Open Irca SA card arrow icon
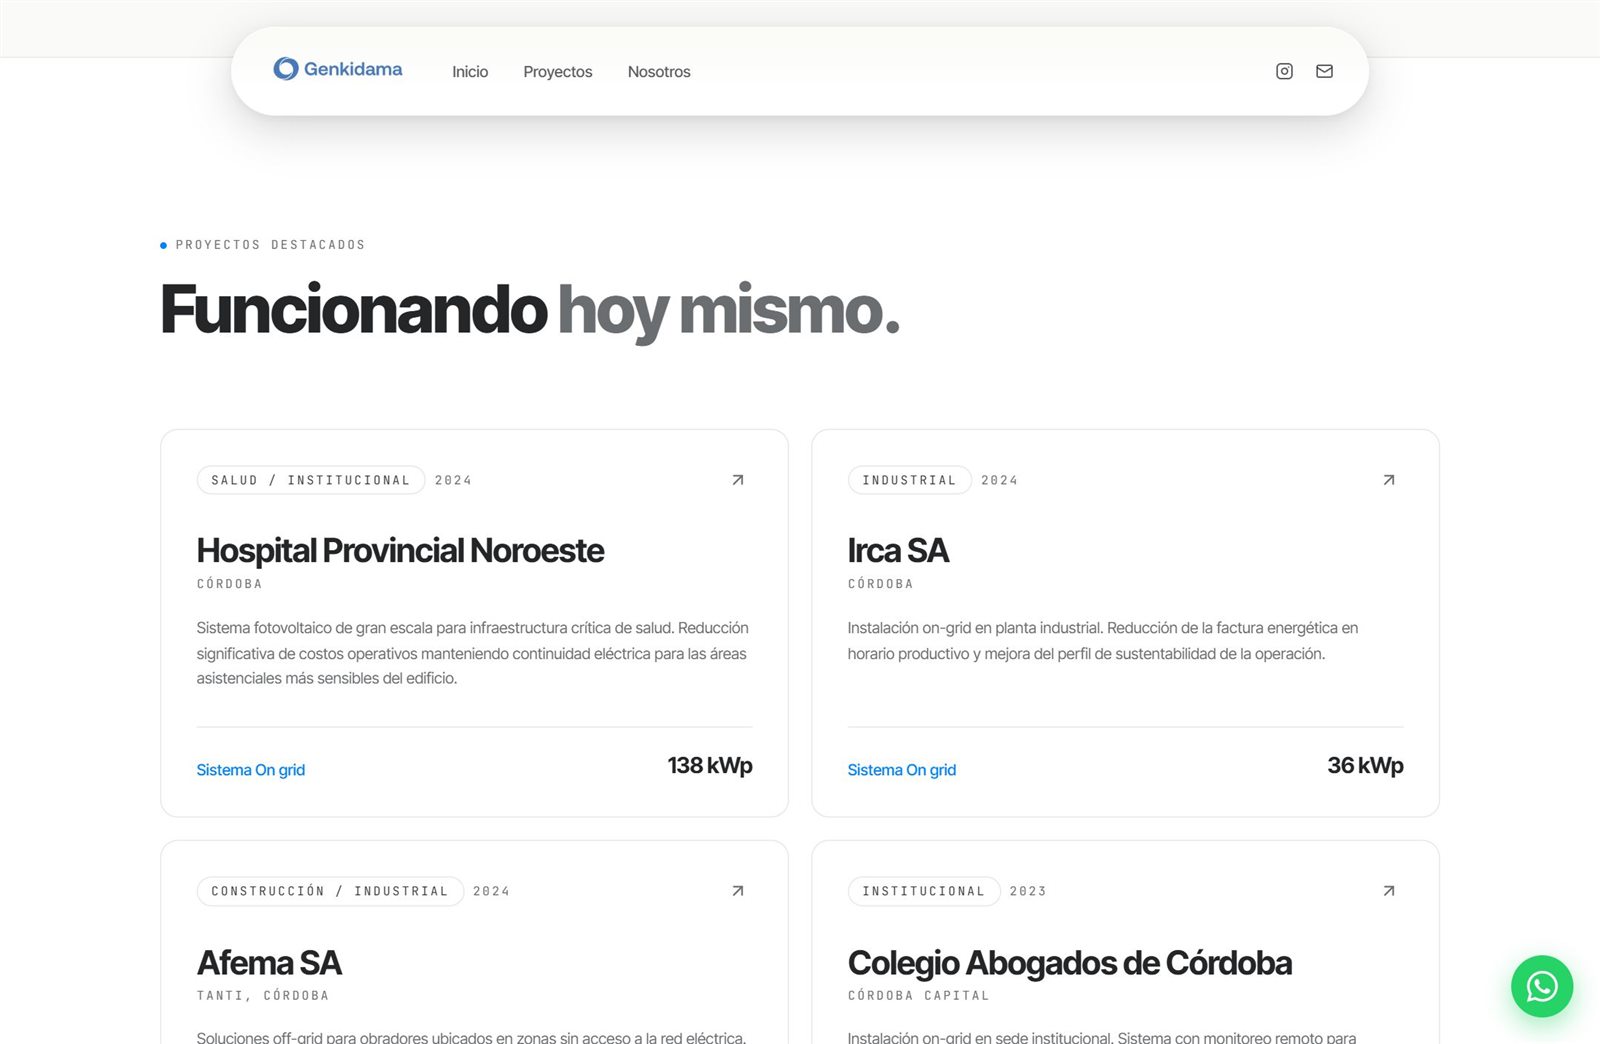This screenshot has width=1600, height=1044. click(x=1389, y=480)
